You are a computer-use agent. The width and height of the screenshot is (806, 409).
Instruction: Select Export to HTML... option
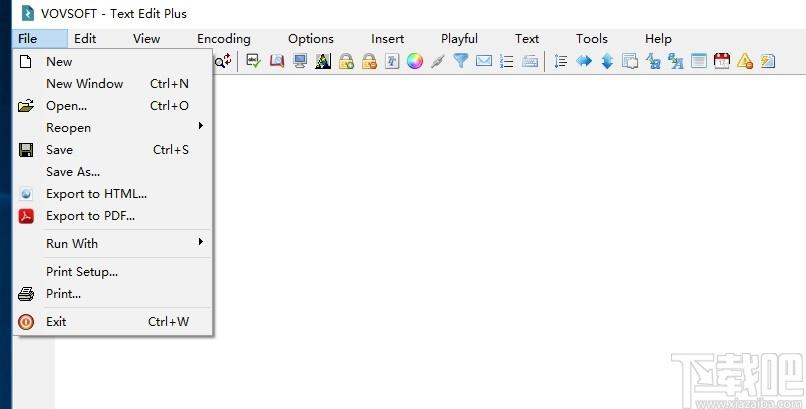[112, 194]
